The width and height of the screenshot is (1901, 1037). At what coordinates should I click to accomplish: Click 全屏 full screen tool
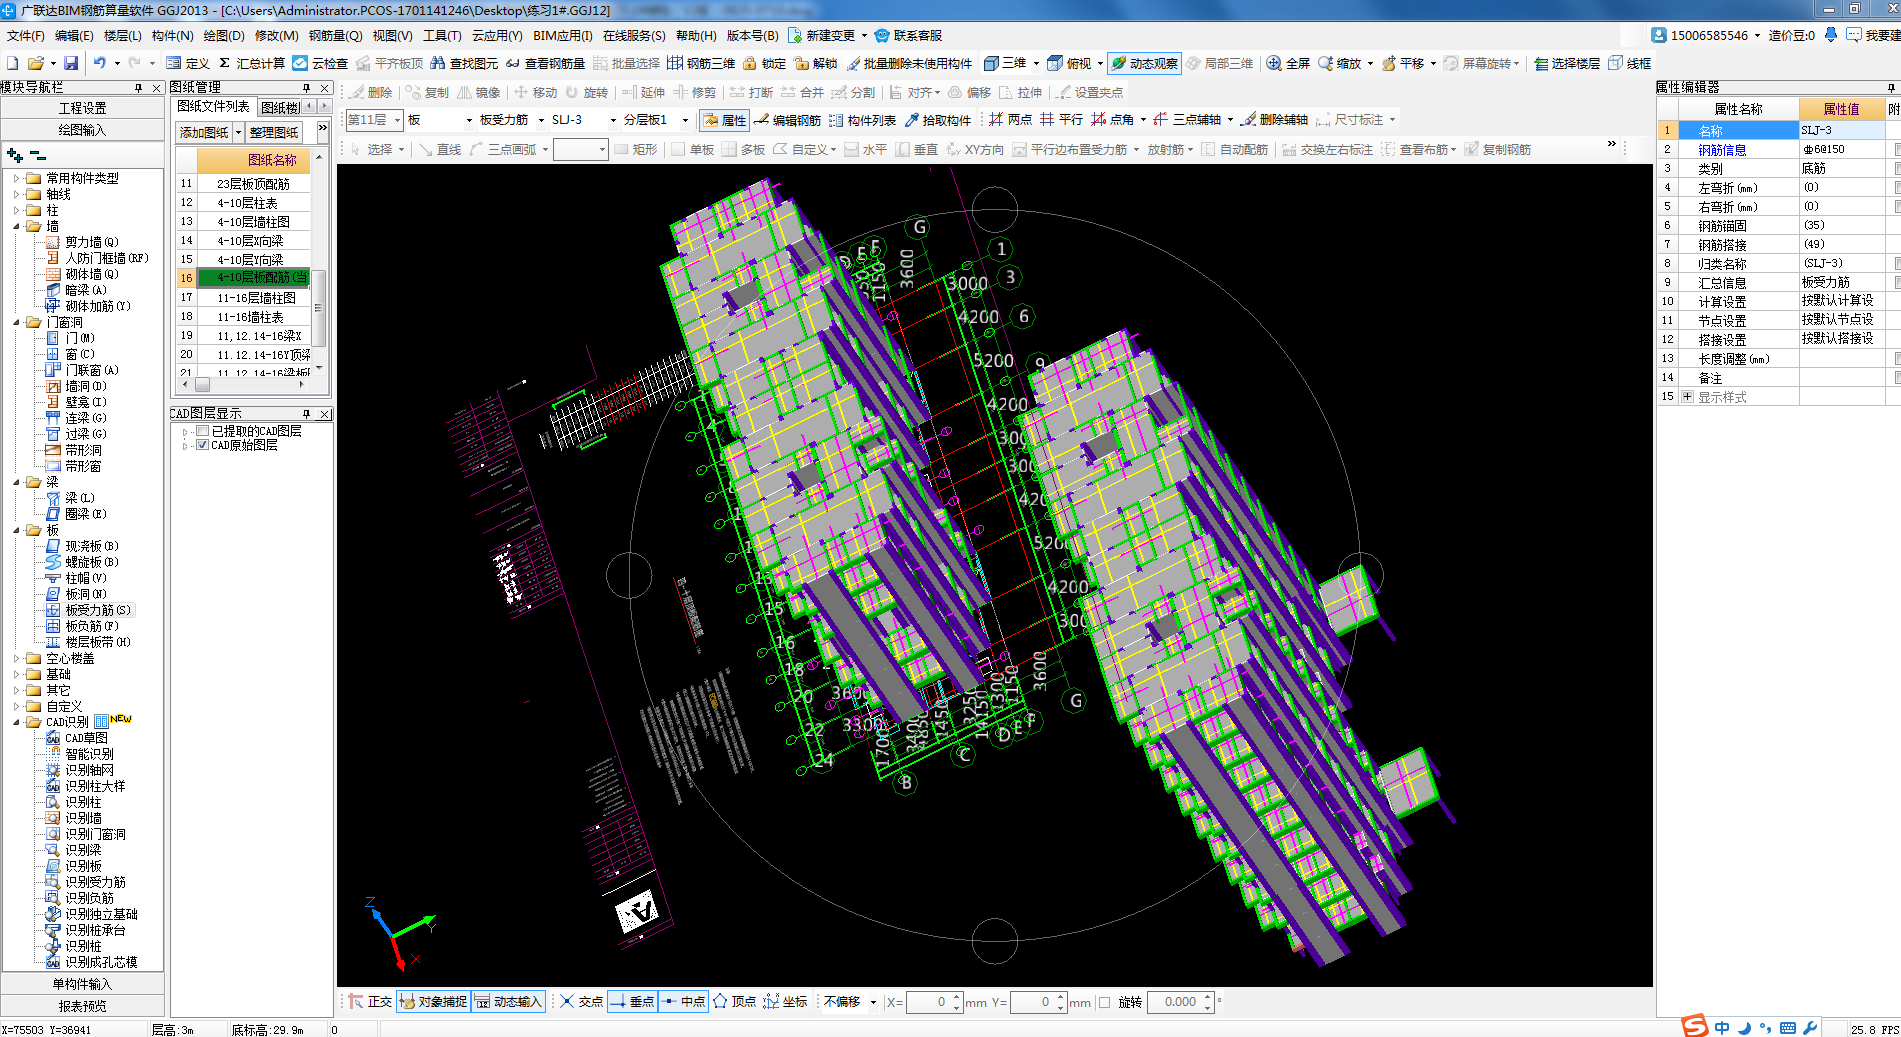pyautogui.click(x=1288, y=63)
